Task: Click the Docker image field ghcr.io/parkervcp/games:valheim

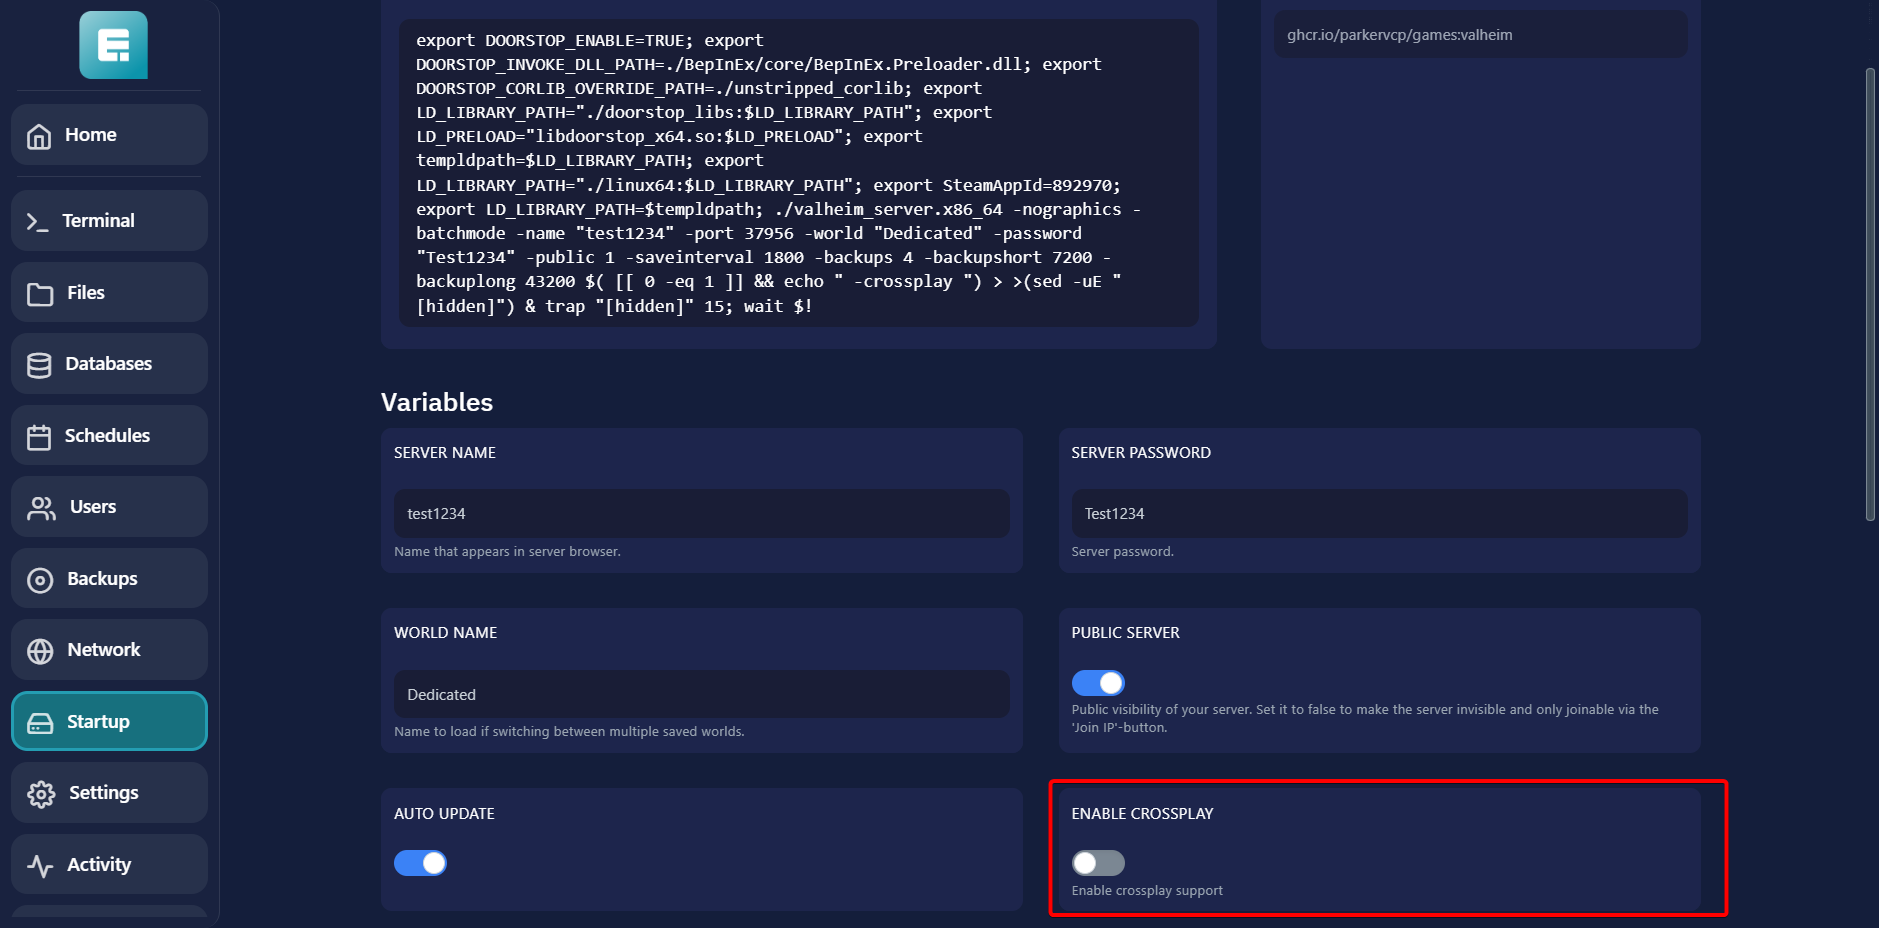Action: [1480, 35]
